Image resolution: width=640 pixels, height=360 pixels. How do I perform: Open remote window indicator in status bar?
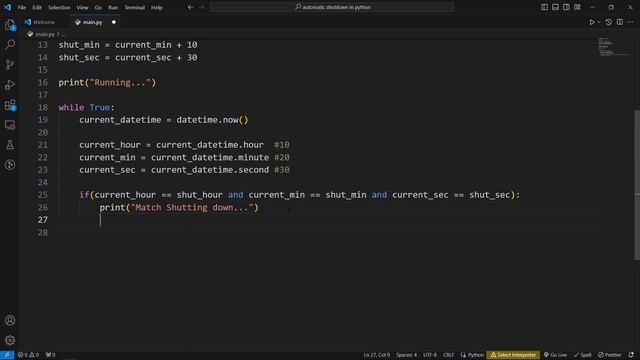[7, 355]
